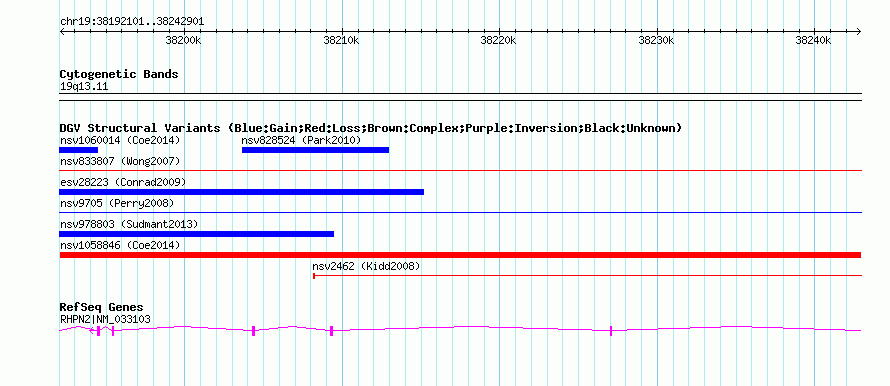Click the 38210k ruler label
890x386 pixels.
point(341,40)
